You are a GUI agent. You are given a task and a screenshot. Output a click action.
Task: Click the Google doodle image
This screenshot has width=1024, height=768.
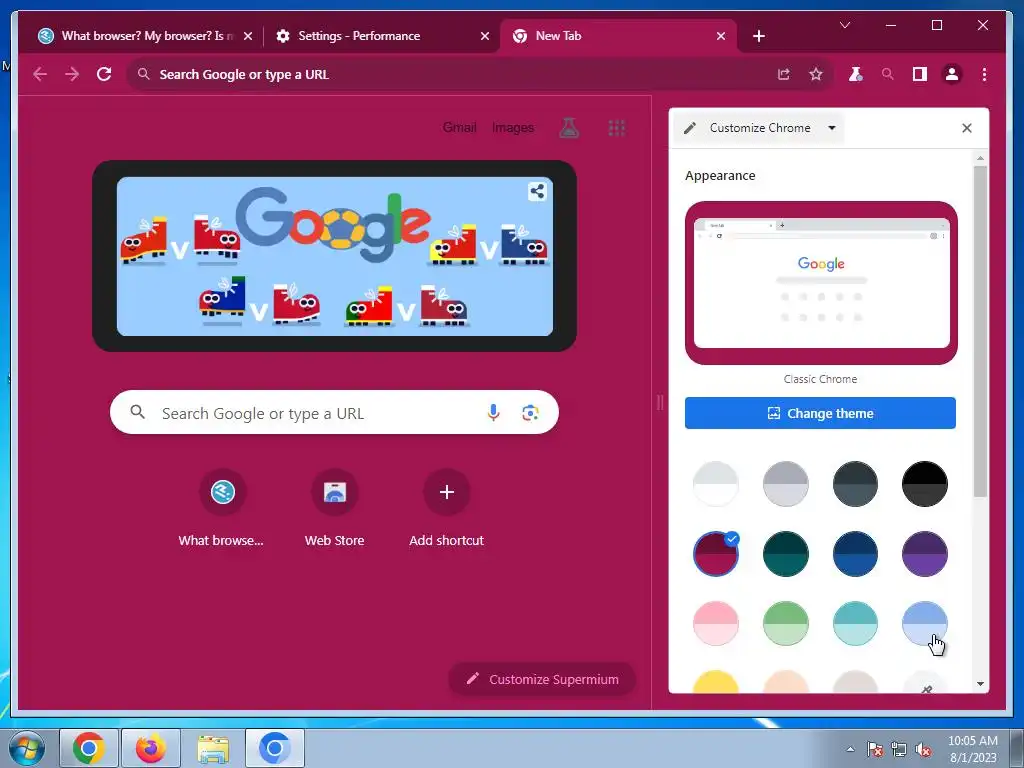pyautogui.click(x=334, y=256)
